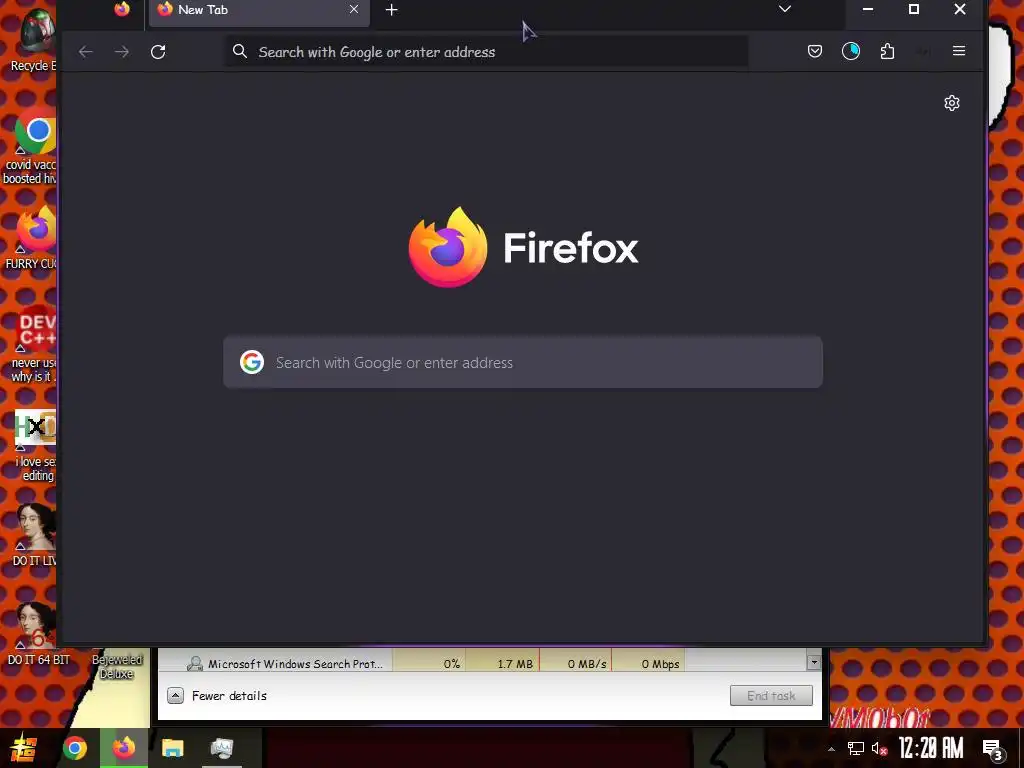Click Task Manager scrollbar down arrow
Image resolution: width=1024 pixels, height=768 pixels.
tap(814, 662)
